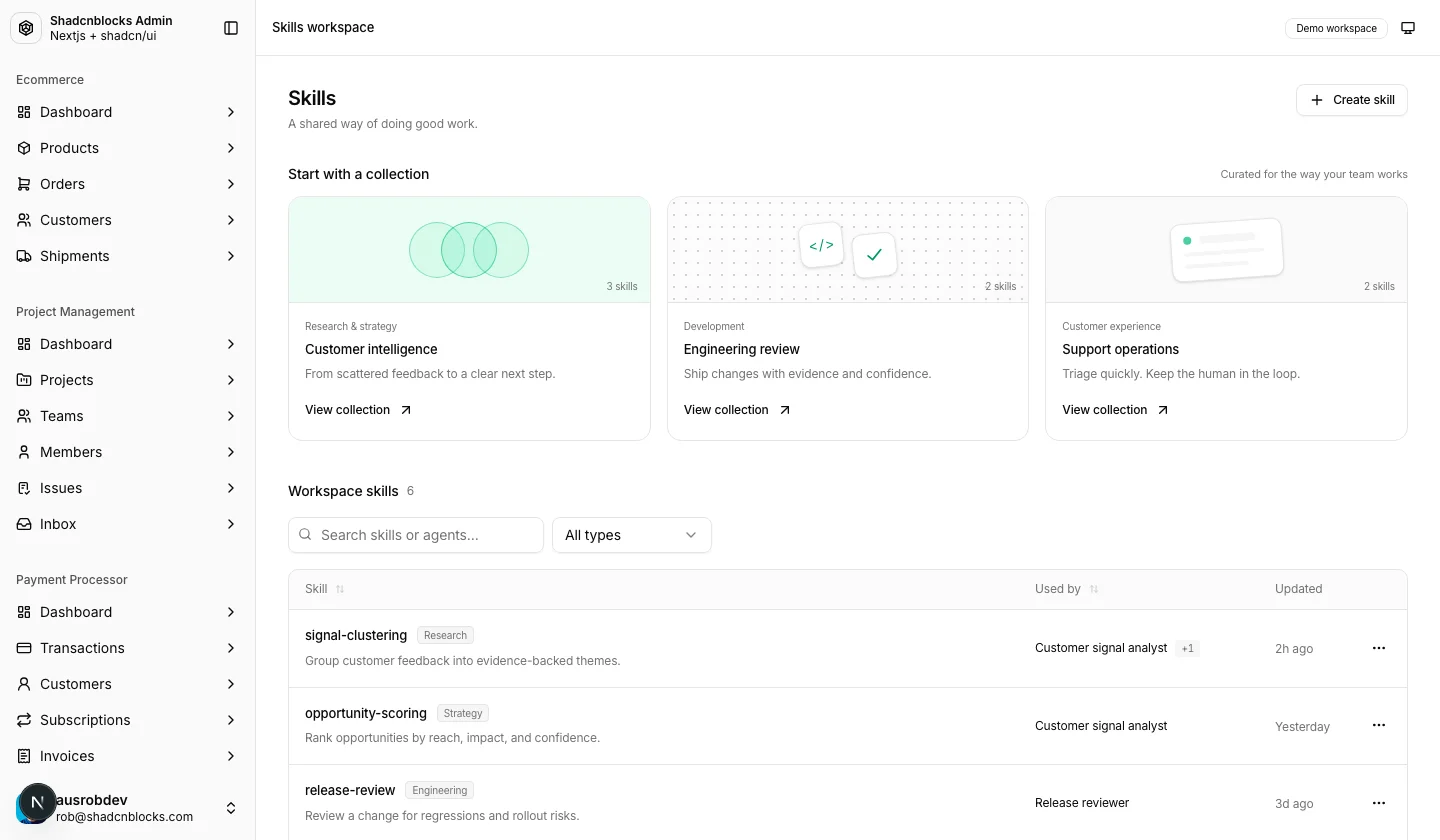Click the monitor icon in the top bar
The image size is (1440, 840).
tap(1408, 28)
